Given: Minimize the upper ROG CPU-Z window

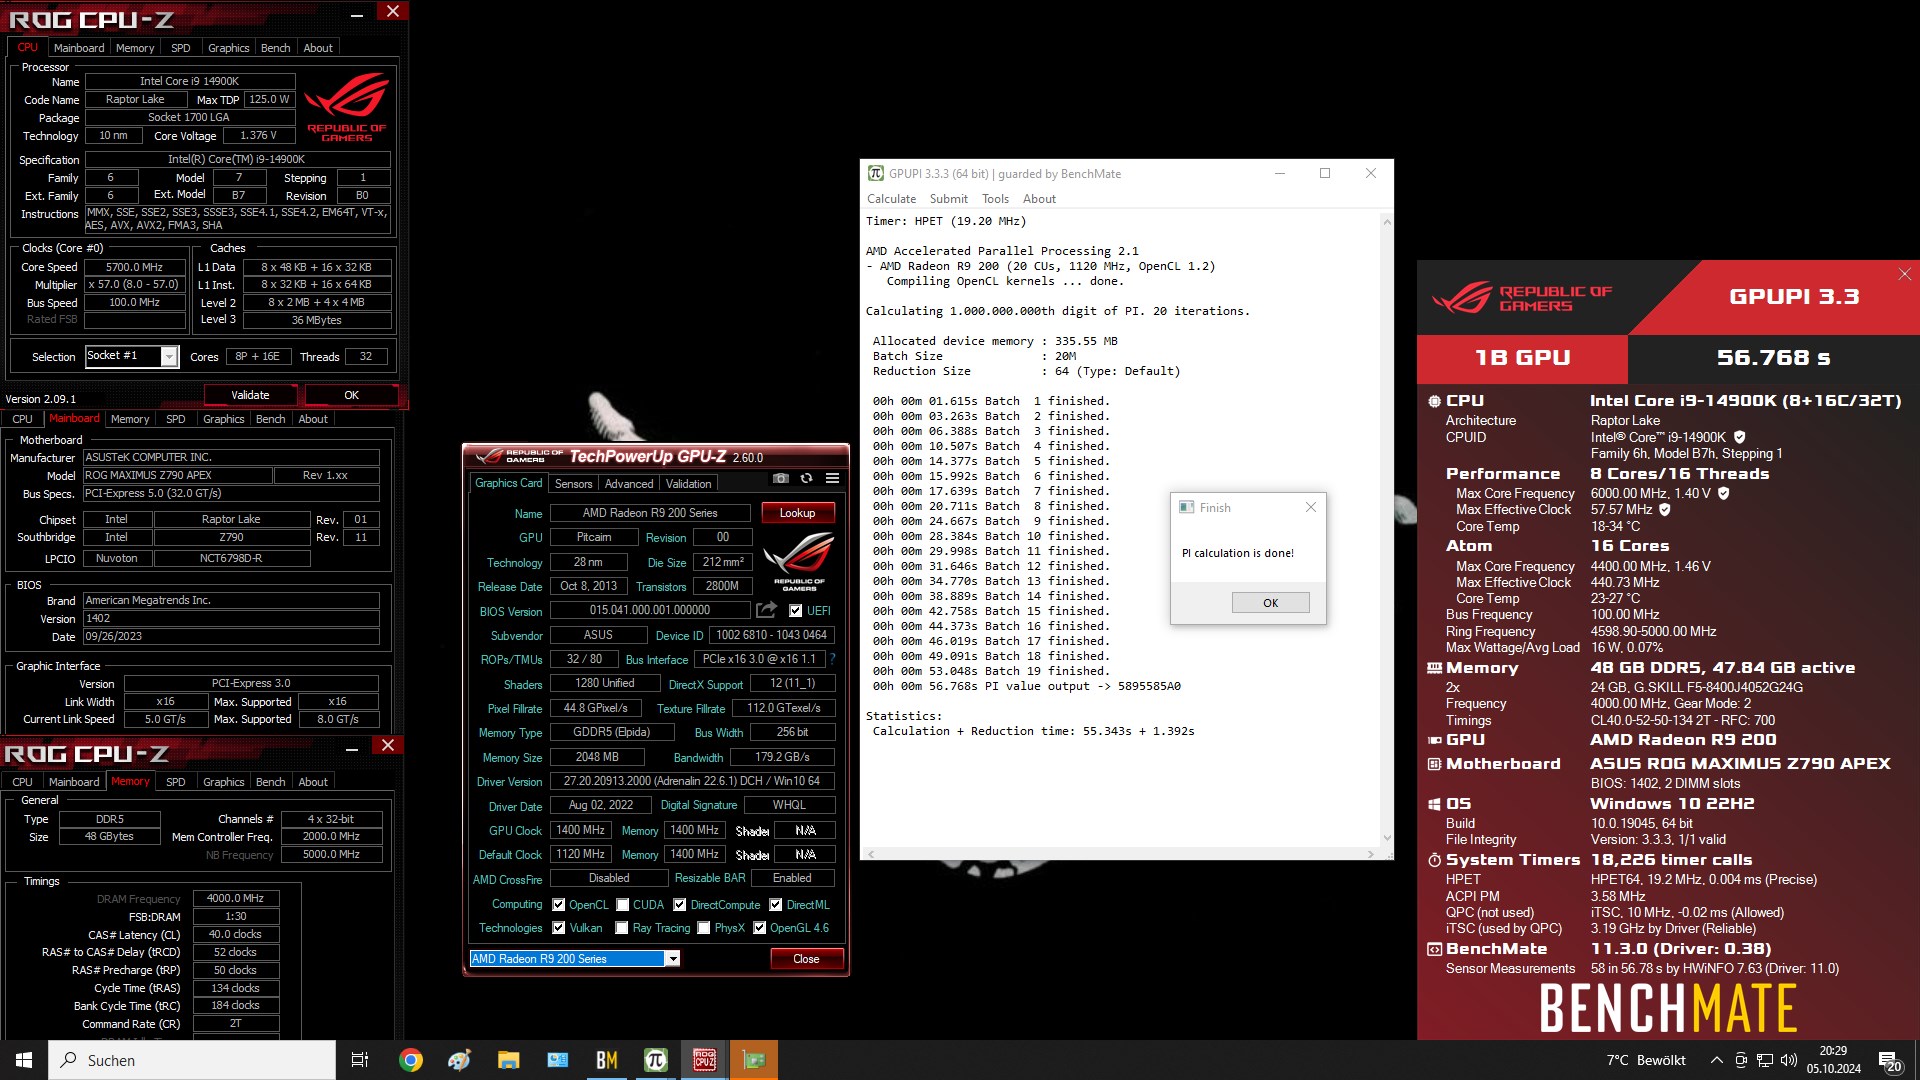Looking at the screenshot, I should [x=356, y=14].
